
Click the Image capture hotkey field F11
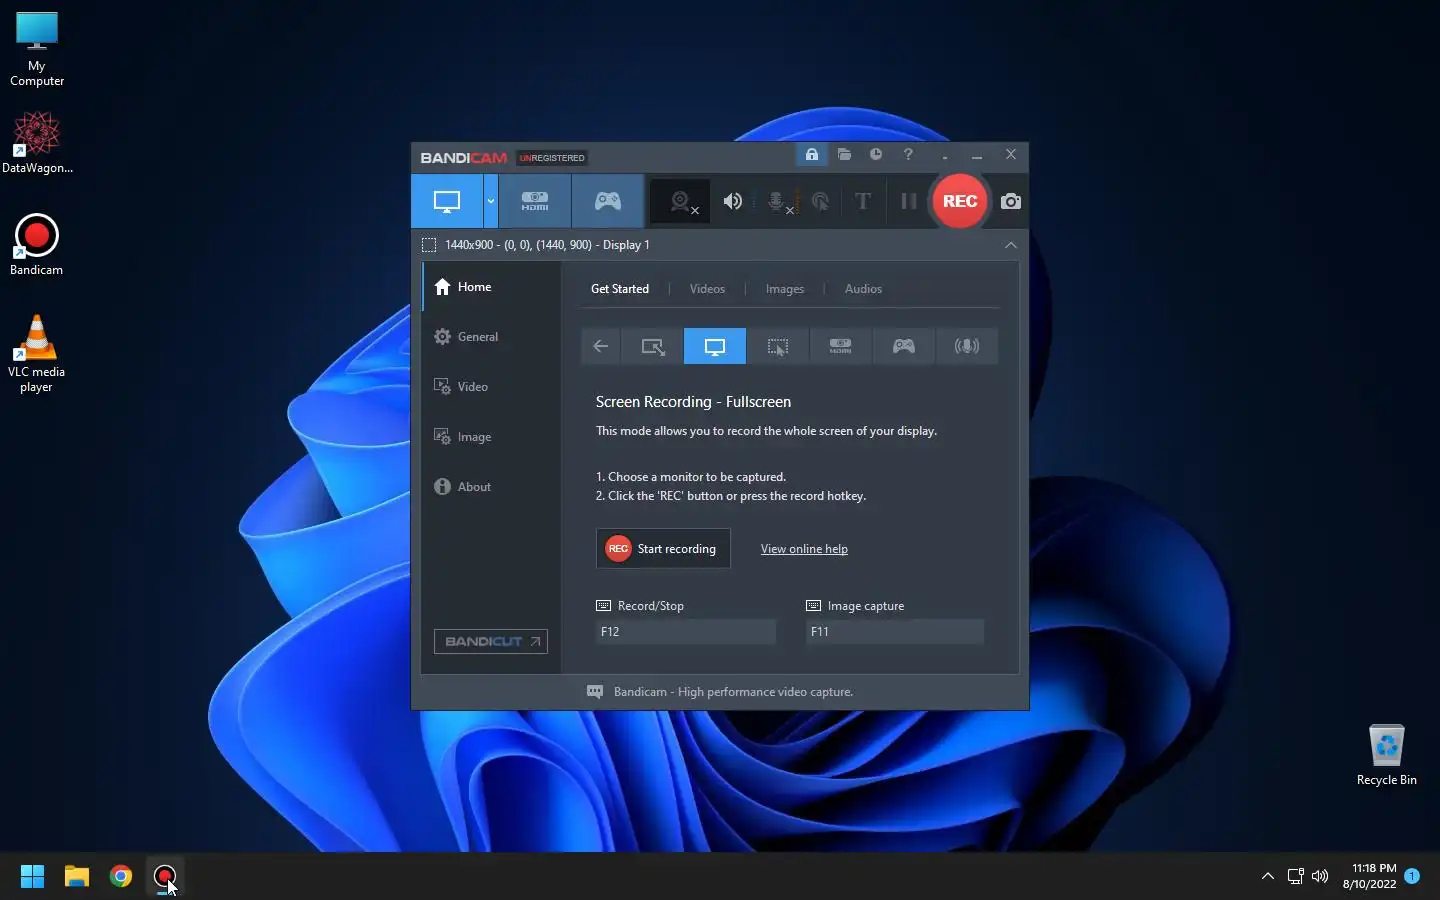(895, 631)
